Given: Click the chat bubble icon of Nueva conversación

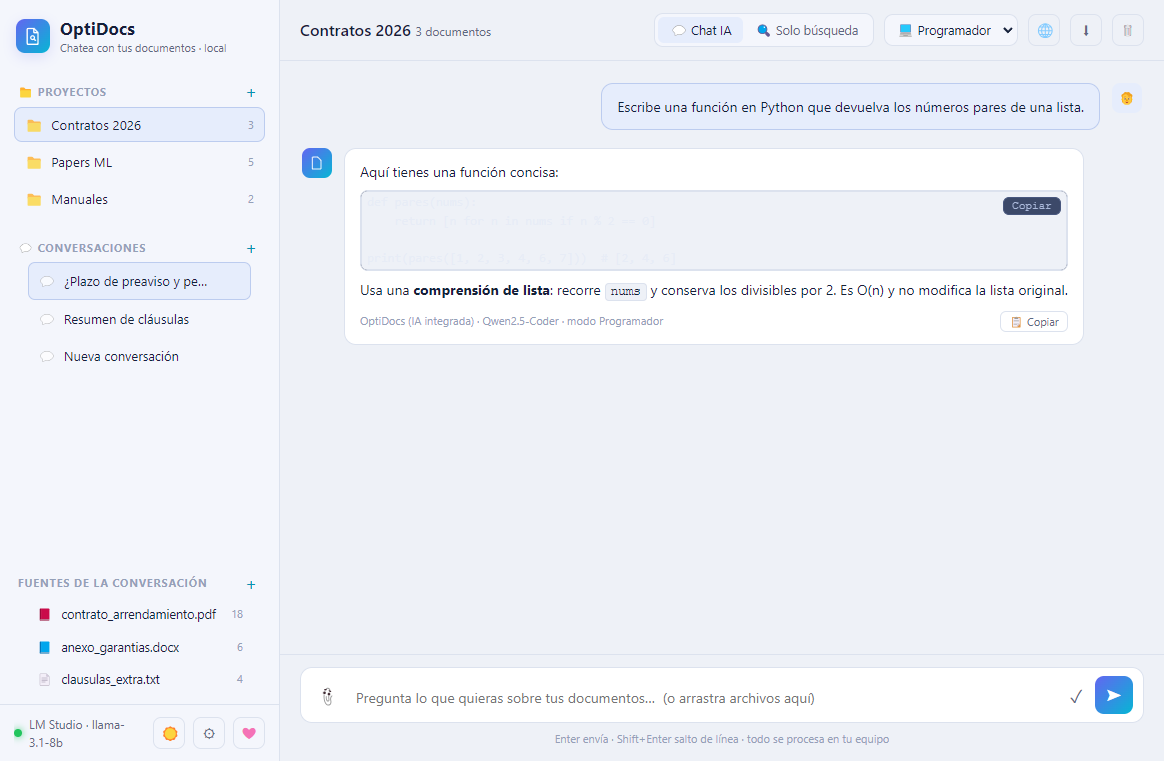Looking at the screenshot, I should pyautogui.click(x=47, y=356).
